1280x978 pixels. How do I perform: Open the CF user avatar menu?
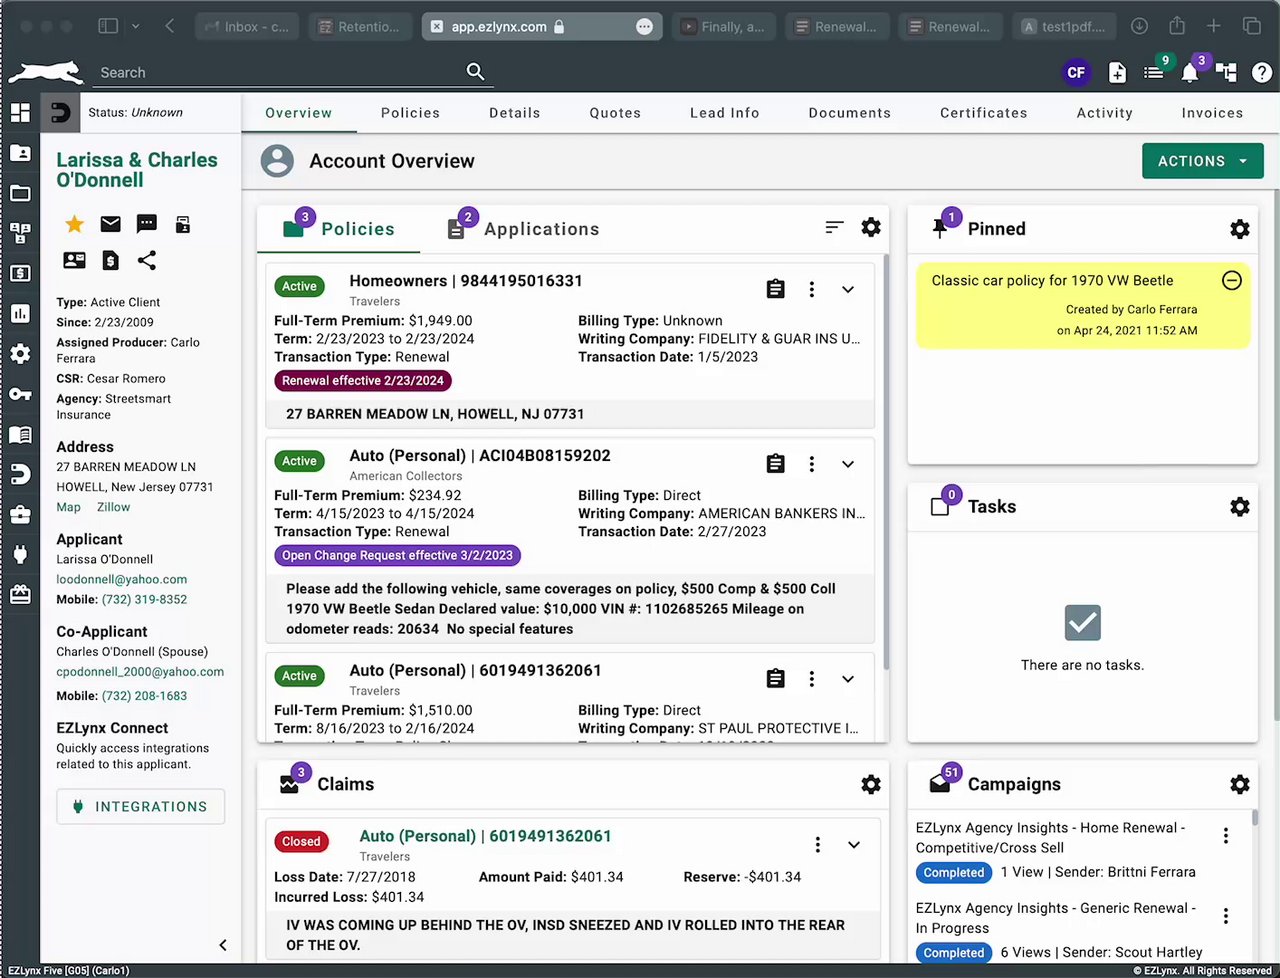(x=1076, y=72)
